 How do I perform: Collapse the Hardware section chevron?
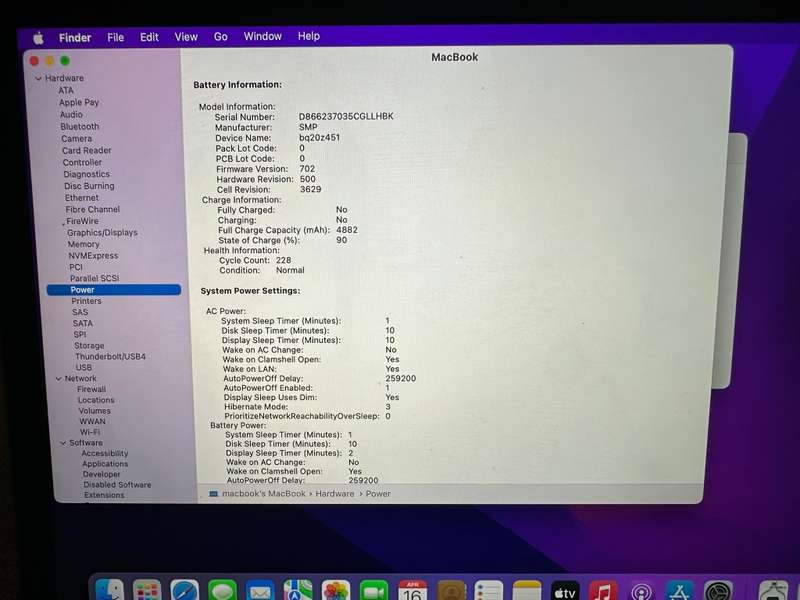38,79
